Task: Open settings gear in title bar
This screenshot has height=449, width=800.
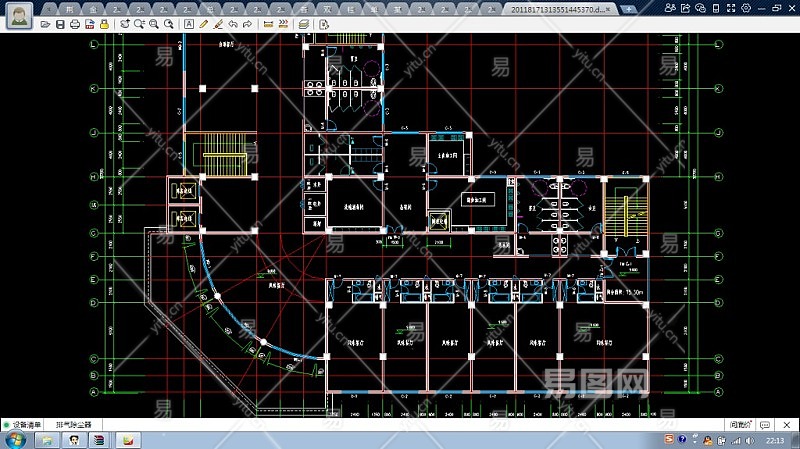Action: 746,8
